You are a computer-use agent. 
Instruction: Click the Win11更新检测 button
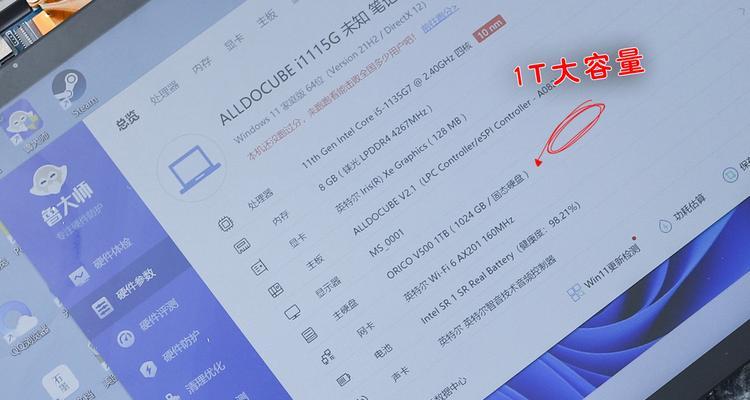[x=602, y=272]
